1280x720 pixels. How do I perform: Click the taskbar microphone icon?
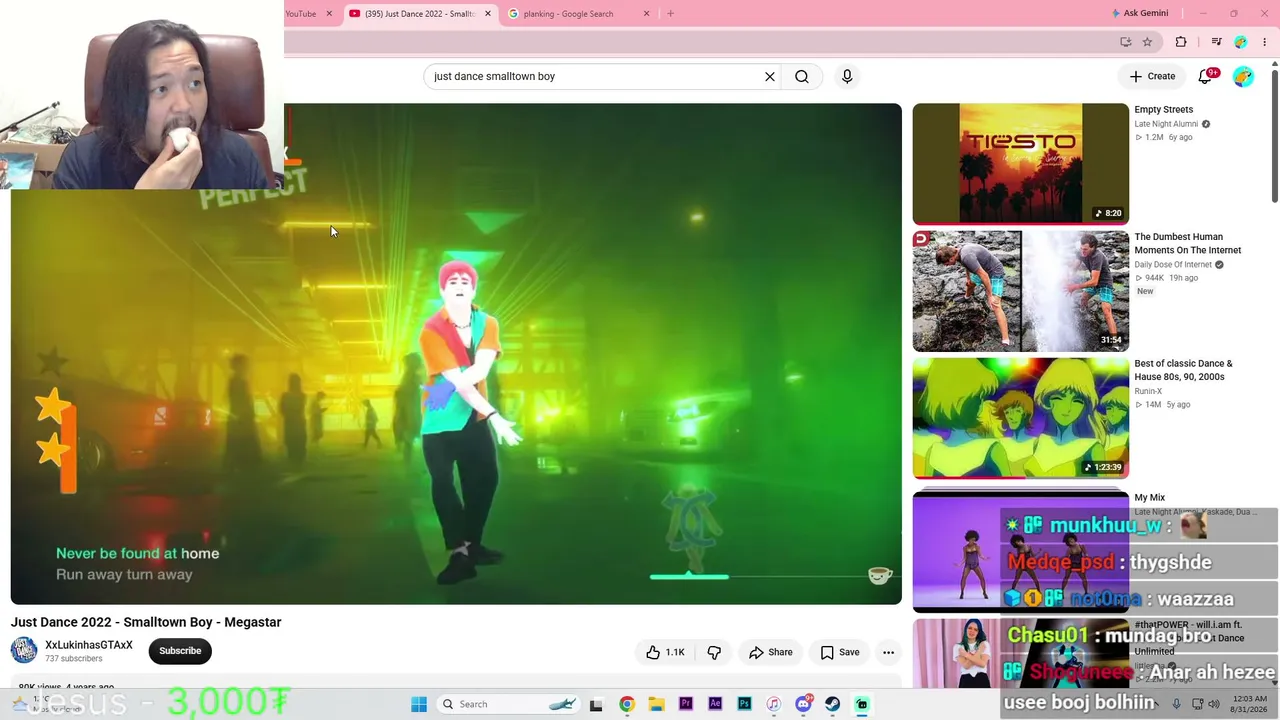[x=1176, y=704]
